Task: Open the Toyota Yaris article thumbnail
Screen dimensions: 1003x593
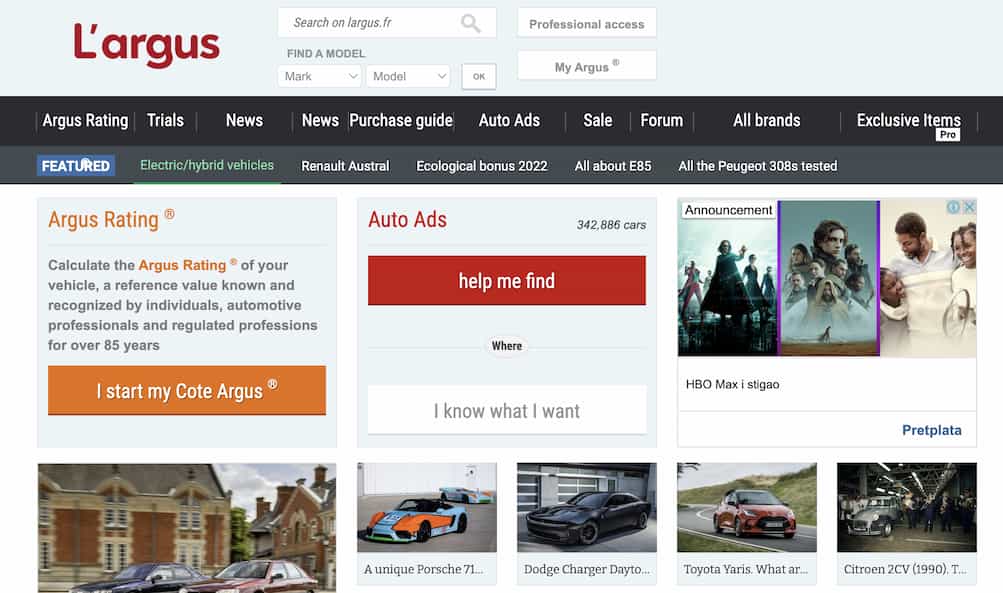Action: coord(746,508)
